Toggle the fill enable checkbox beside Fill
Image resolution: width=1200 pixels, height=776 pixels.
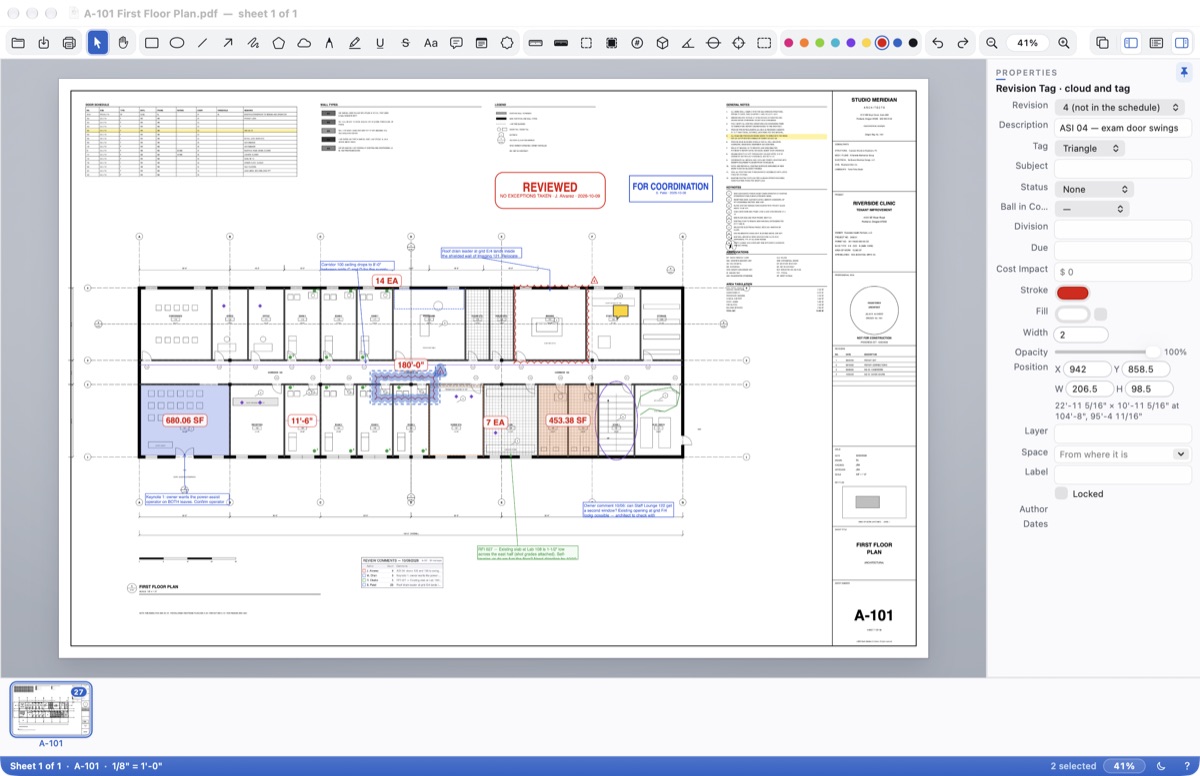click(1101, 314)
